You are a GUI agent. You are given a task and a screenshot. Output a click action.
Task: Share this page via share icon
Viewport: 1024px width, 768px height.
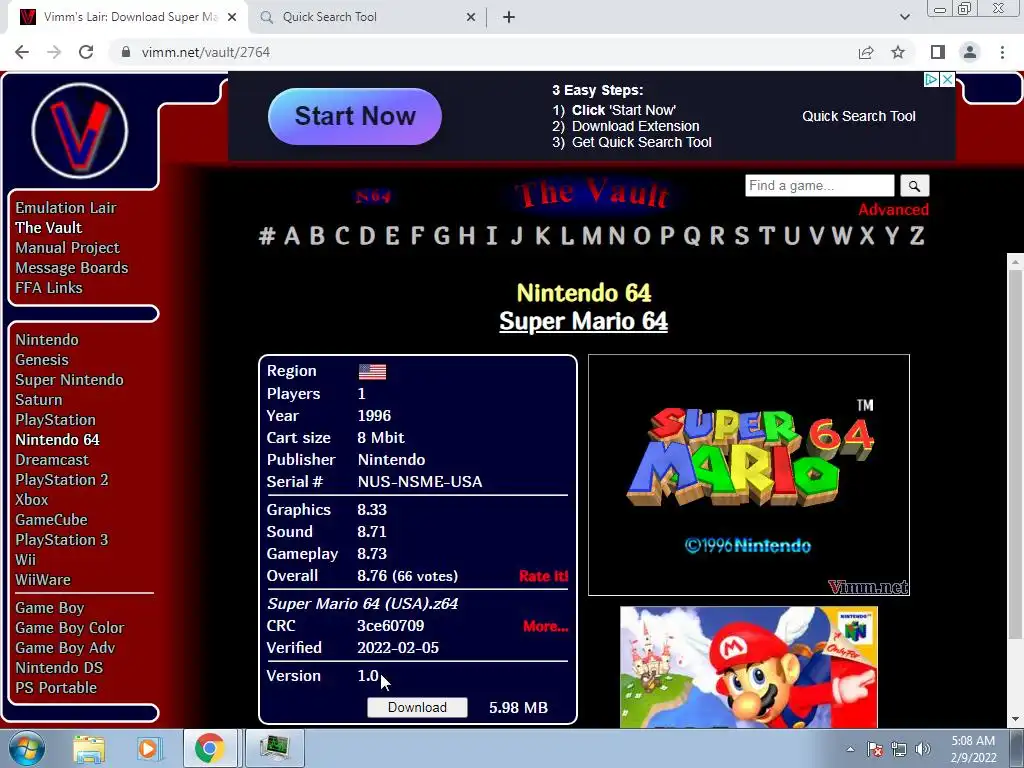tap(866, 52)
